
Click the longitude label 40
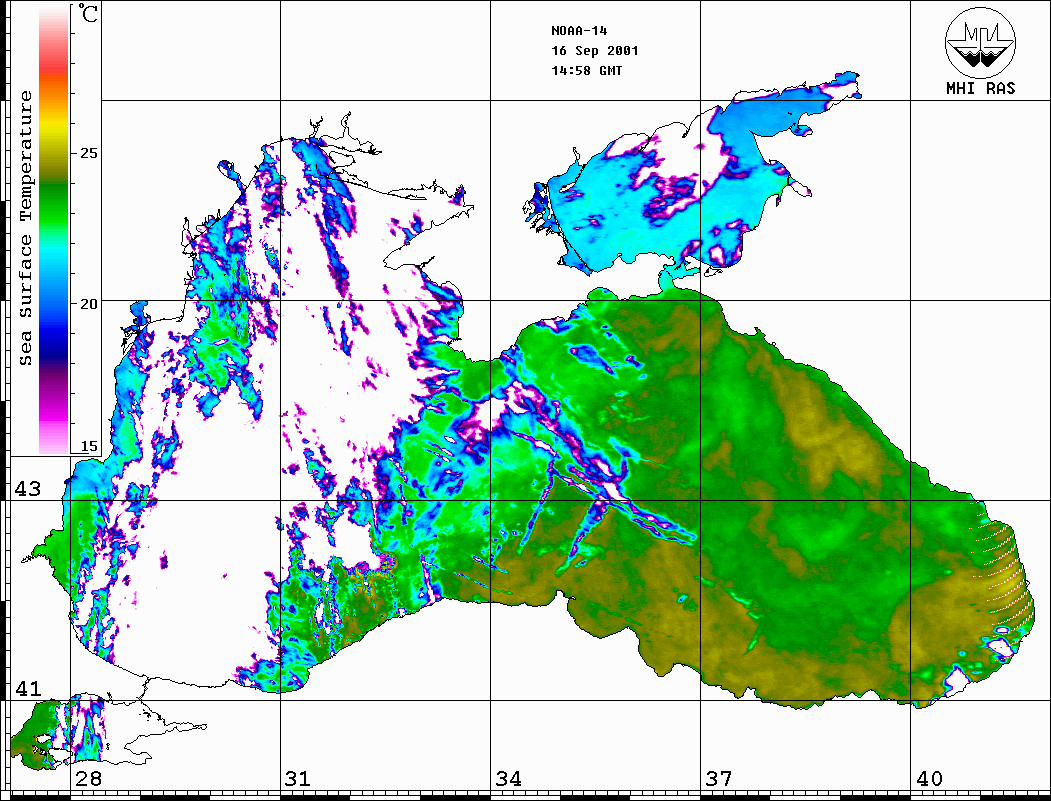tap(929, 779)
